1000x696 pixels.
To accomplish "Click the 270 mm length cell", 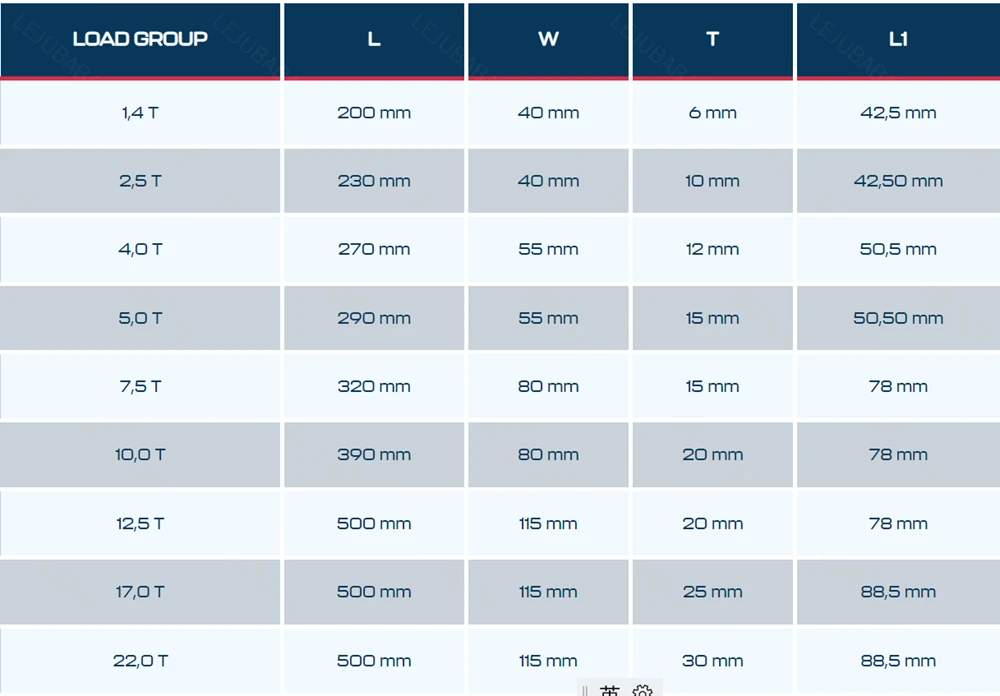I will pyautogui.click(x=374, y=249).
